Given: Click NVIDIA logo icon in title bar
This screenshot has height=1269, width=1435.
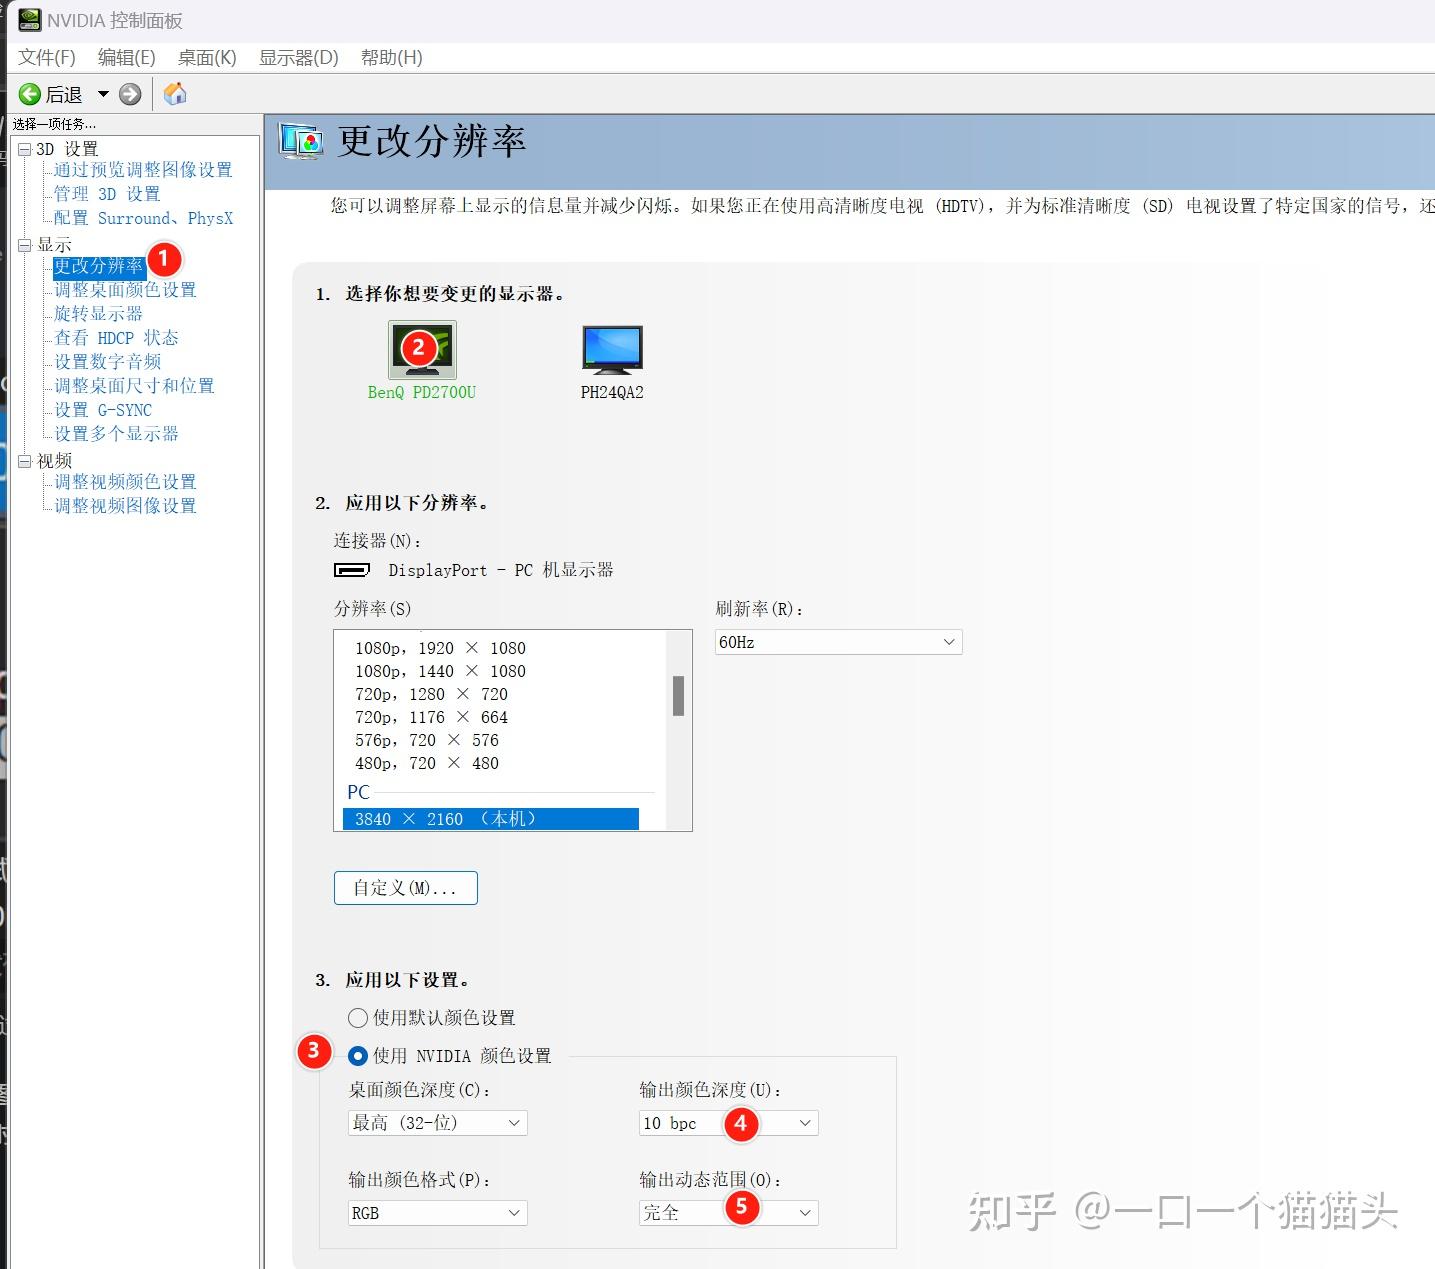Looking at the screenshot, I should click(x=28, y=20).
